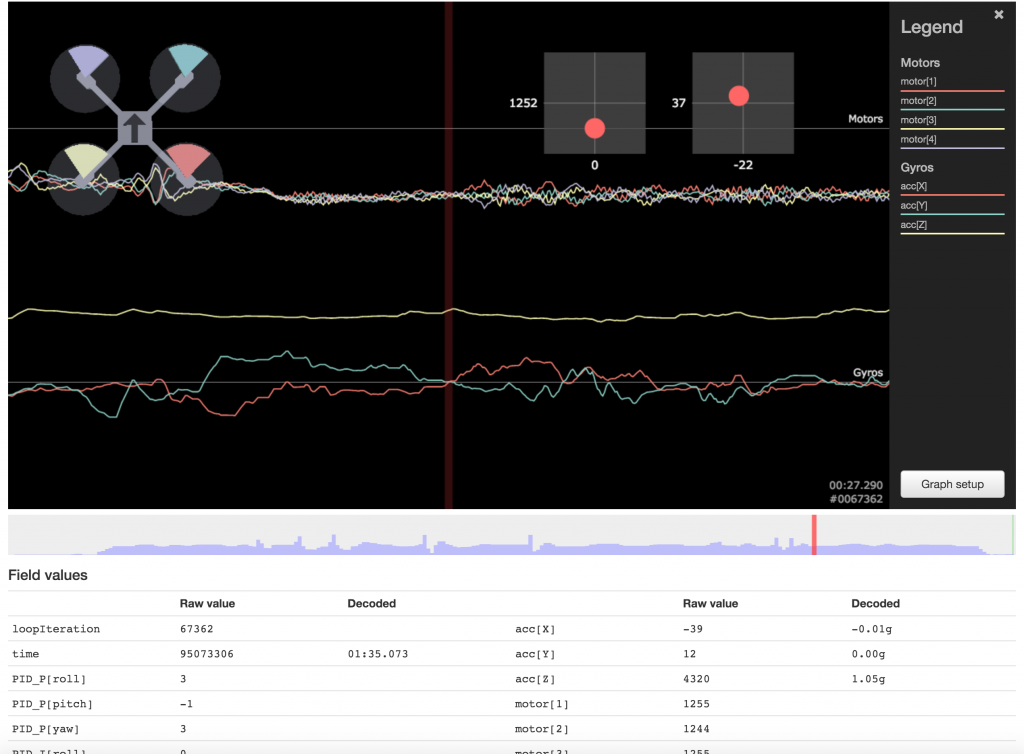Click the red dot in left stick box
Image resolution: width=1024 pixels, height=754 pixels.
[595, 128]
